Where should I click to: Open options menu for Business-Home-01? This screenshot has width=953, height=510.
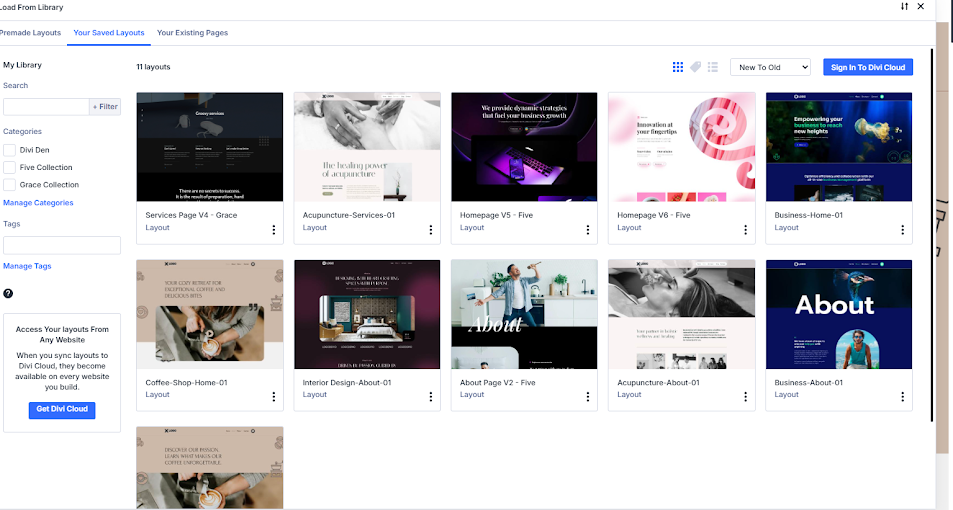[x=902, y=230]
